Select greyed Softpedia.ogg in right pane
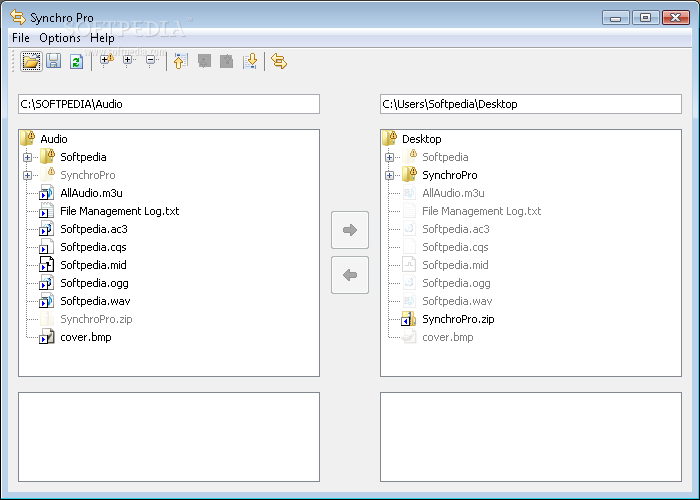Screen dimensions: 700x500 [456, 283]
